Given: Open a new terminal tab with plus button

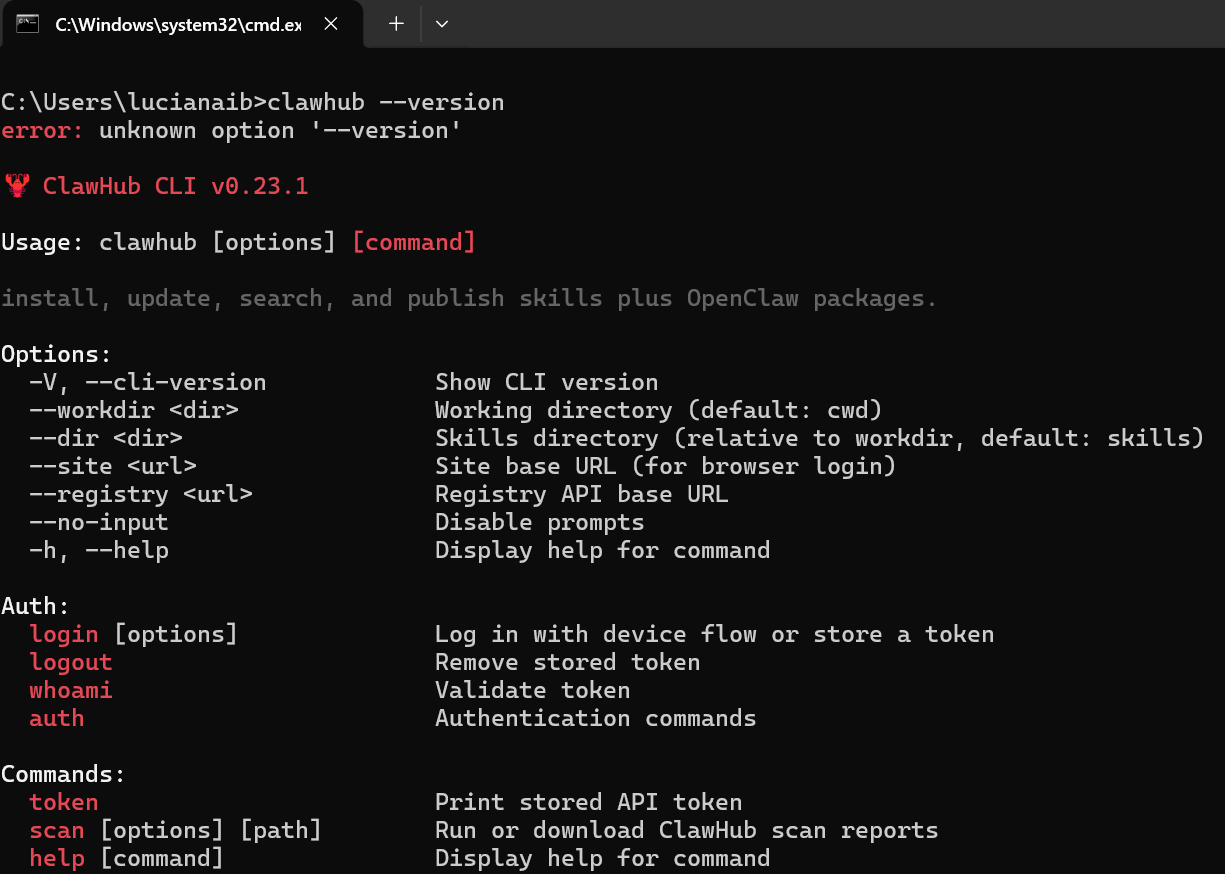Looking at the screenshot, I should click(x=396, y=24).
